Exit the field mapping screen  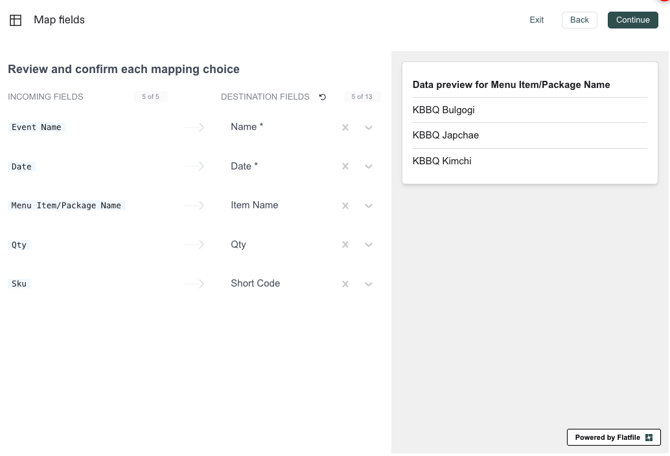tap(536, 20)
